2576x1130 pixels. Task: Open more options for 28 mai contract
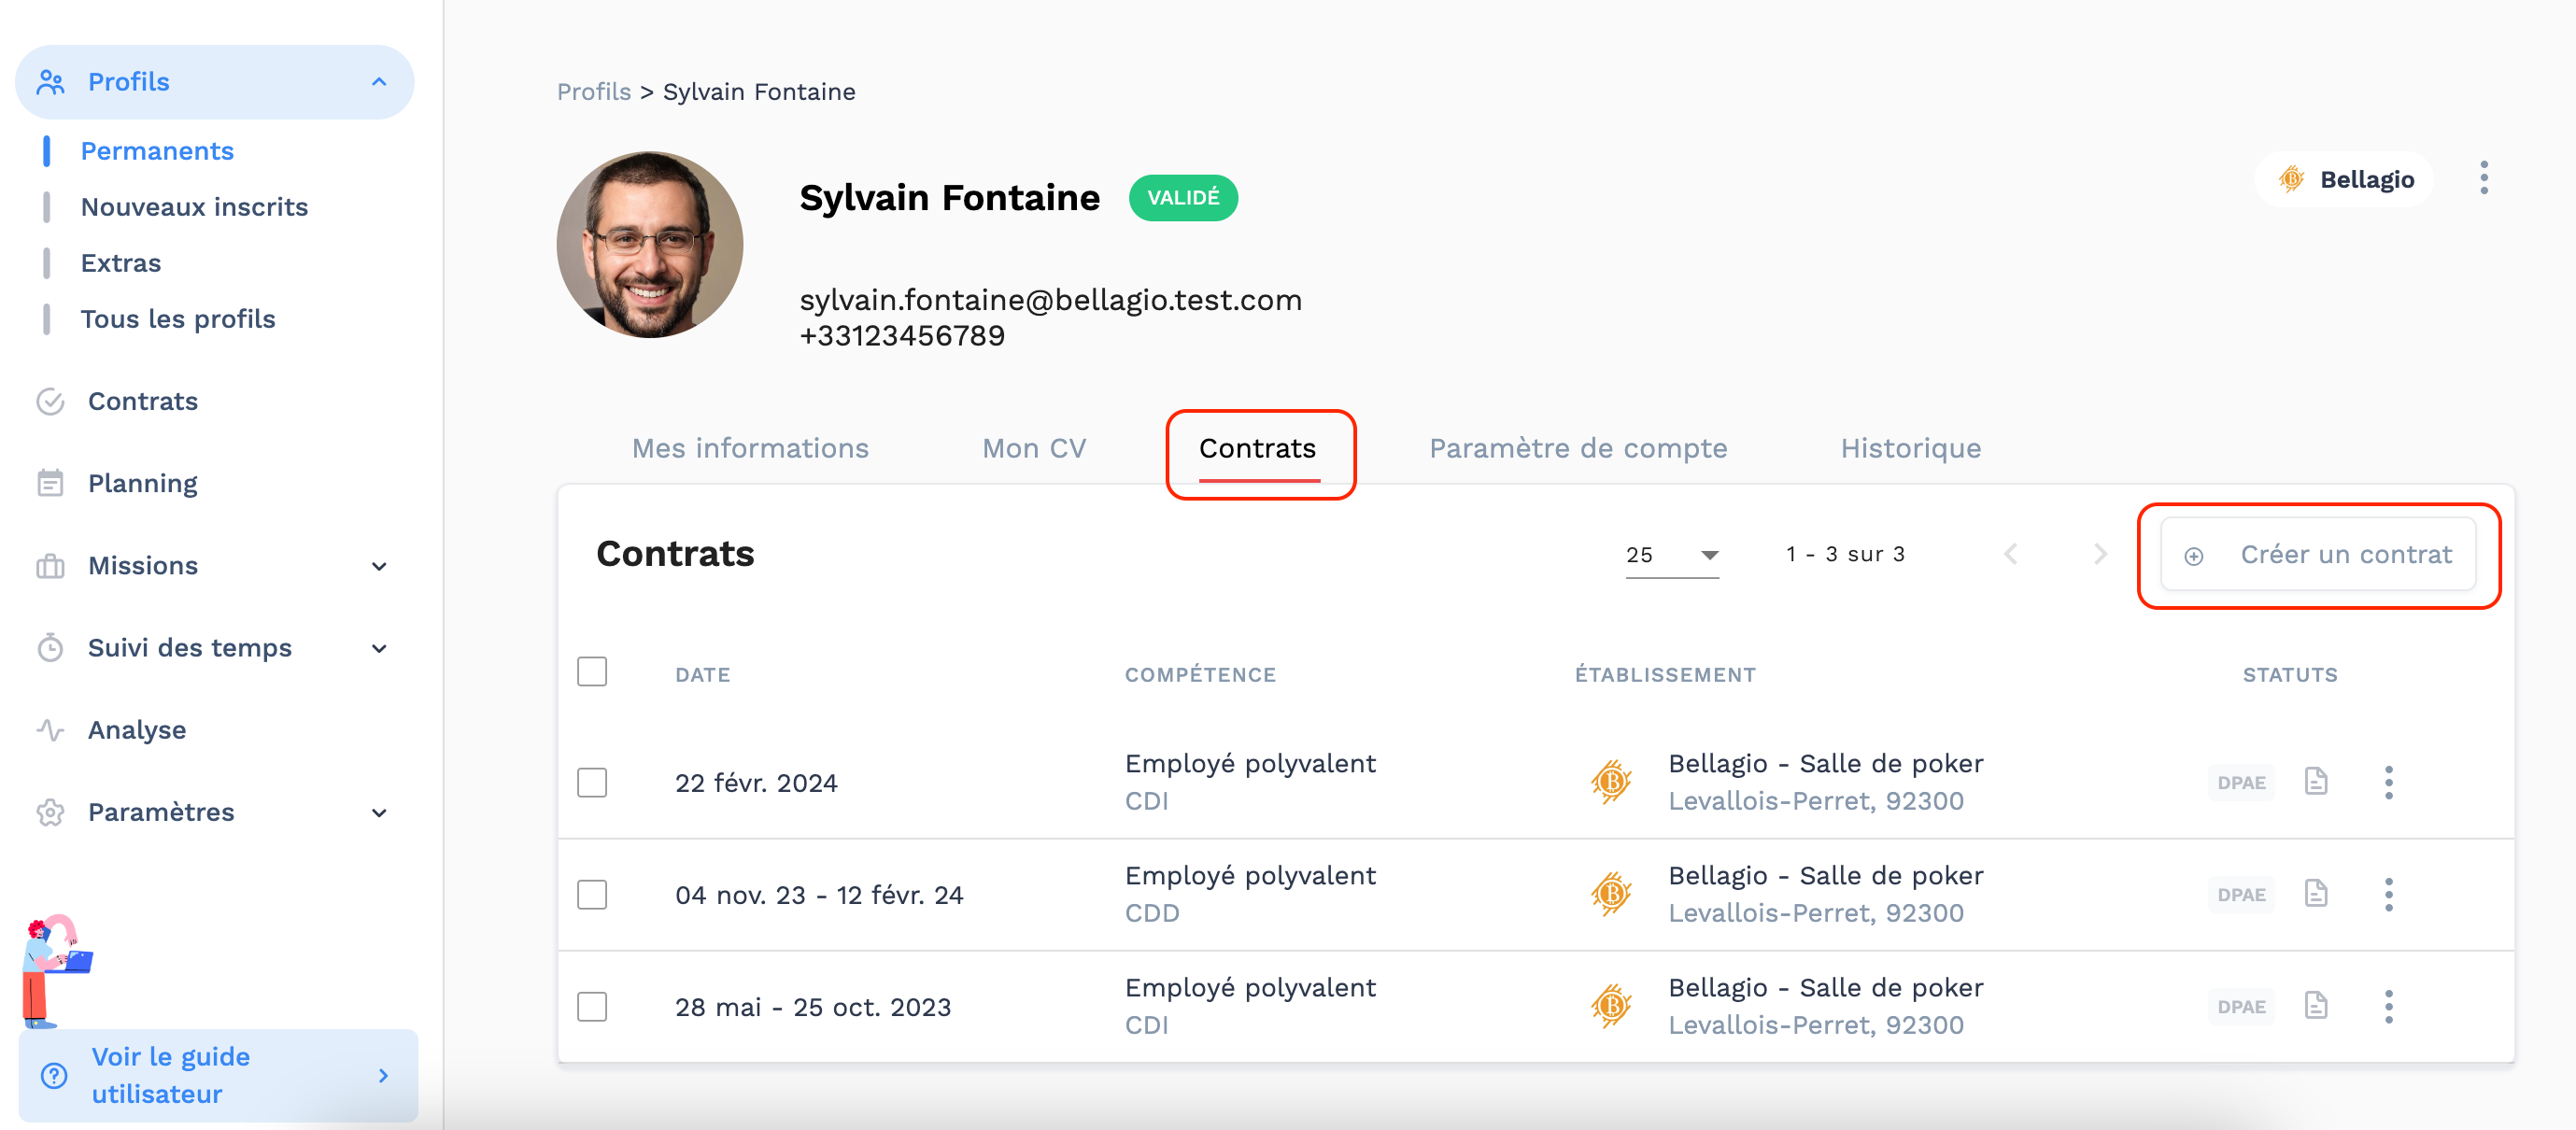[x=2389, y=1006]
